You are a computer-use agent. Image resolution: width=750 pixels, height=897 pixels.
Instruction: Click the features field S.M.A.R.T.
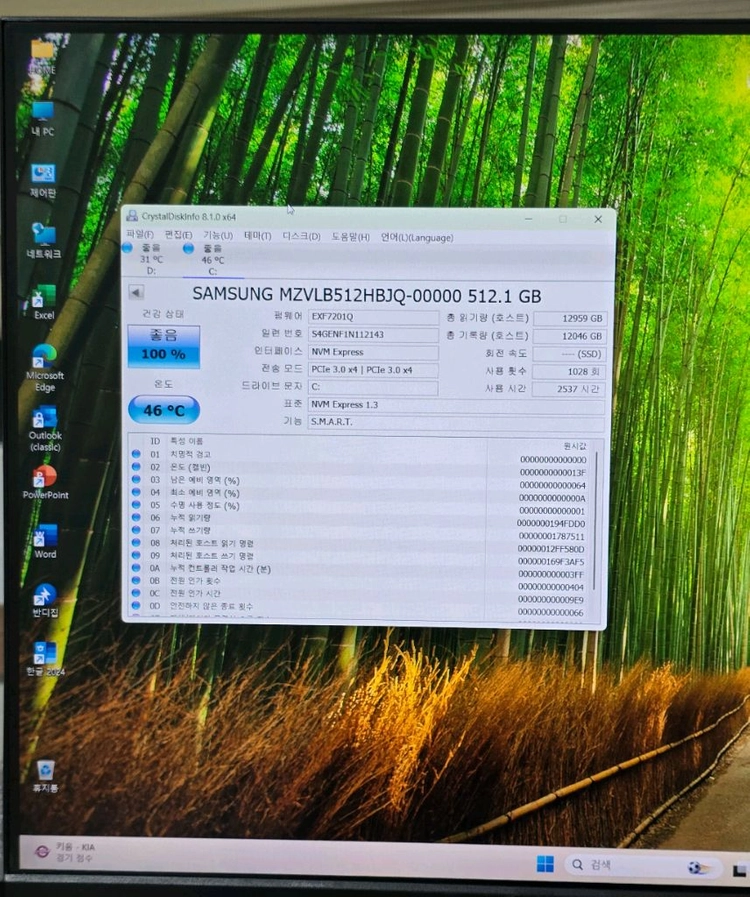456,422
